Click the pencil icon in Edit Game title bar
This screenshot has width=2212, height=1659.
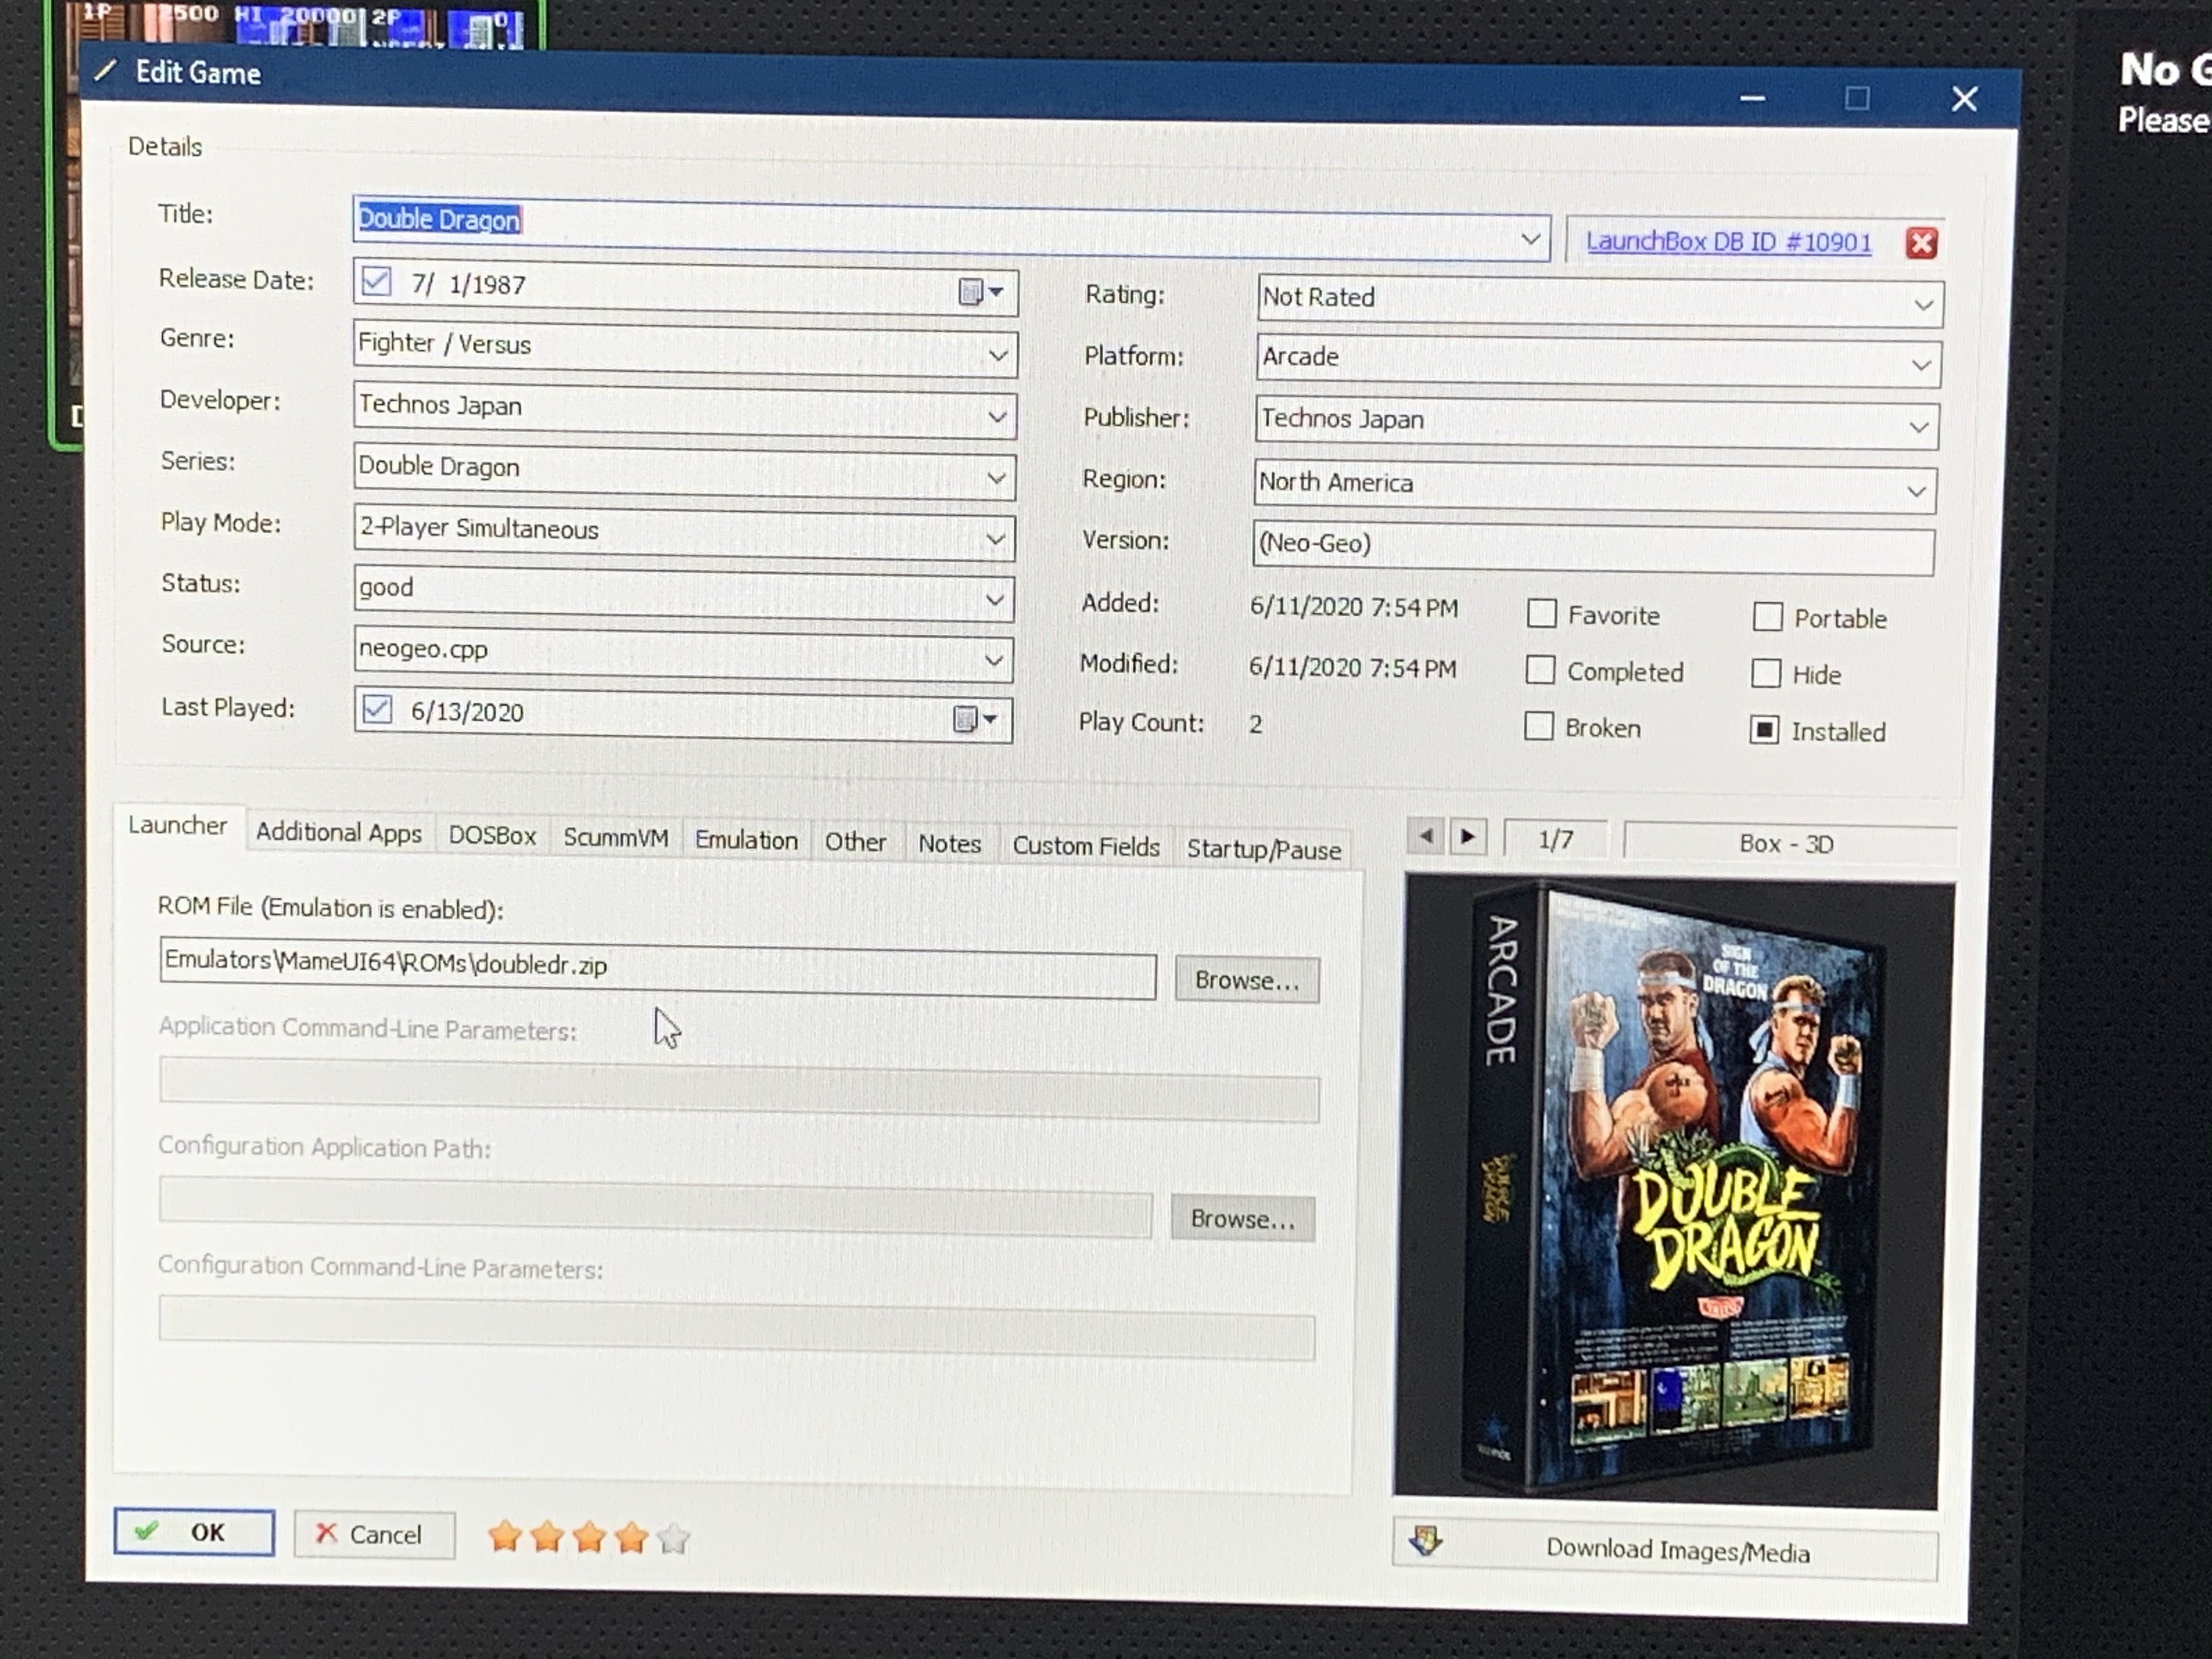click(105, 71)
